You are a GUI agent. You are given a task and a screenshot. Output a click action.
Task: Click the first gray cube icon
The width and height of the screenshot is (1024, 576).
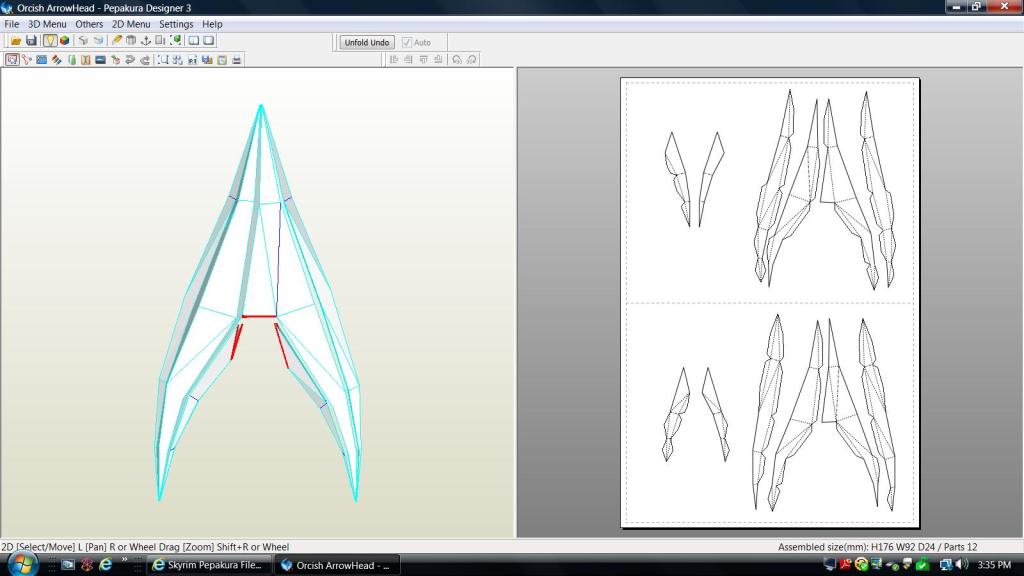[x=83, y=40]
